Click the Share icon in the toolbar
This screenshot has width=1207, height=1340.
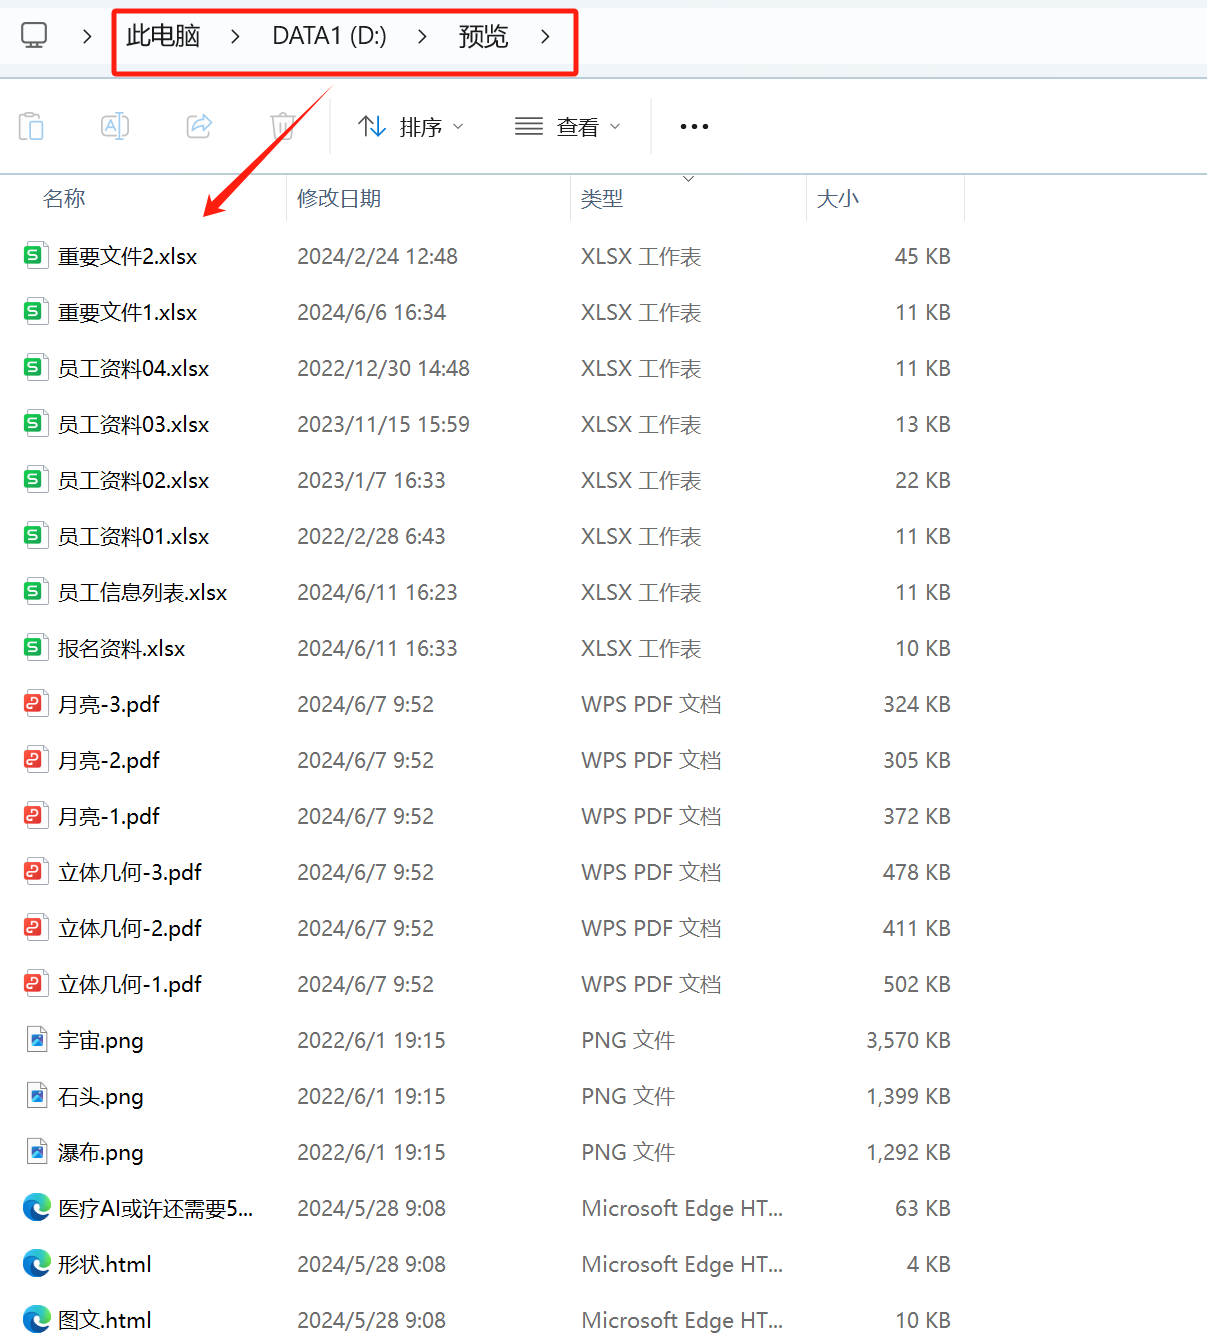[x=199, y=126]
